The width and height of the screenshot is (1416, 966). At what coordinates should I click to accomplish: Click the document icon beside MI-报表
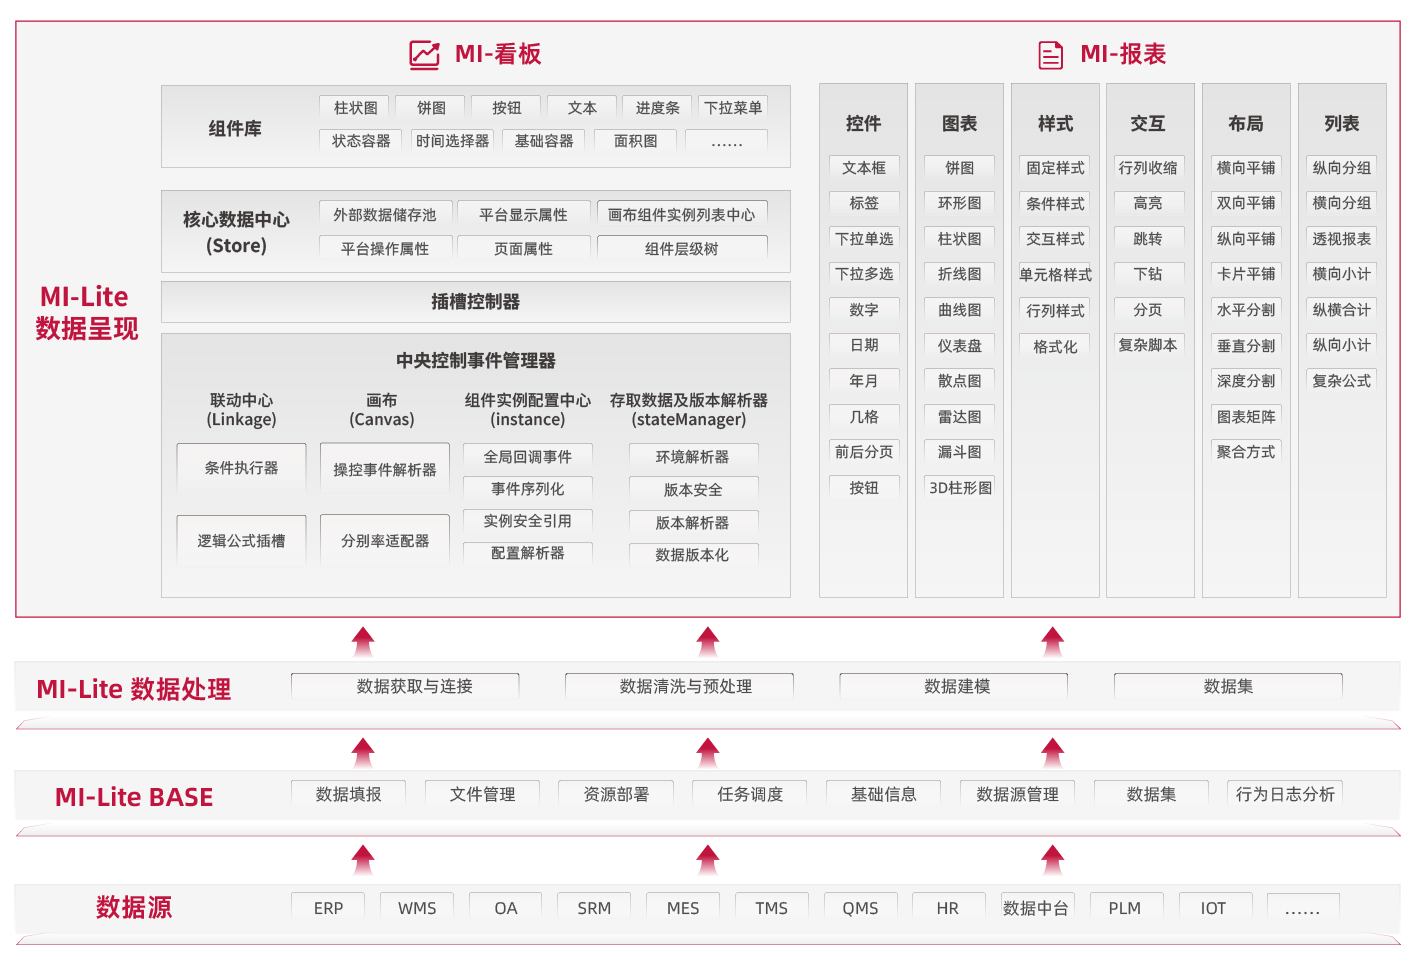point(1050,54)
